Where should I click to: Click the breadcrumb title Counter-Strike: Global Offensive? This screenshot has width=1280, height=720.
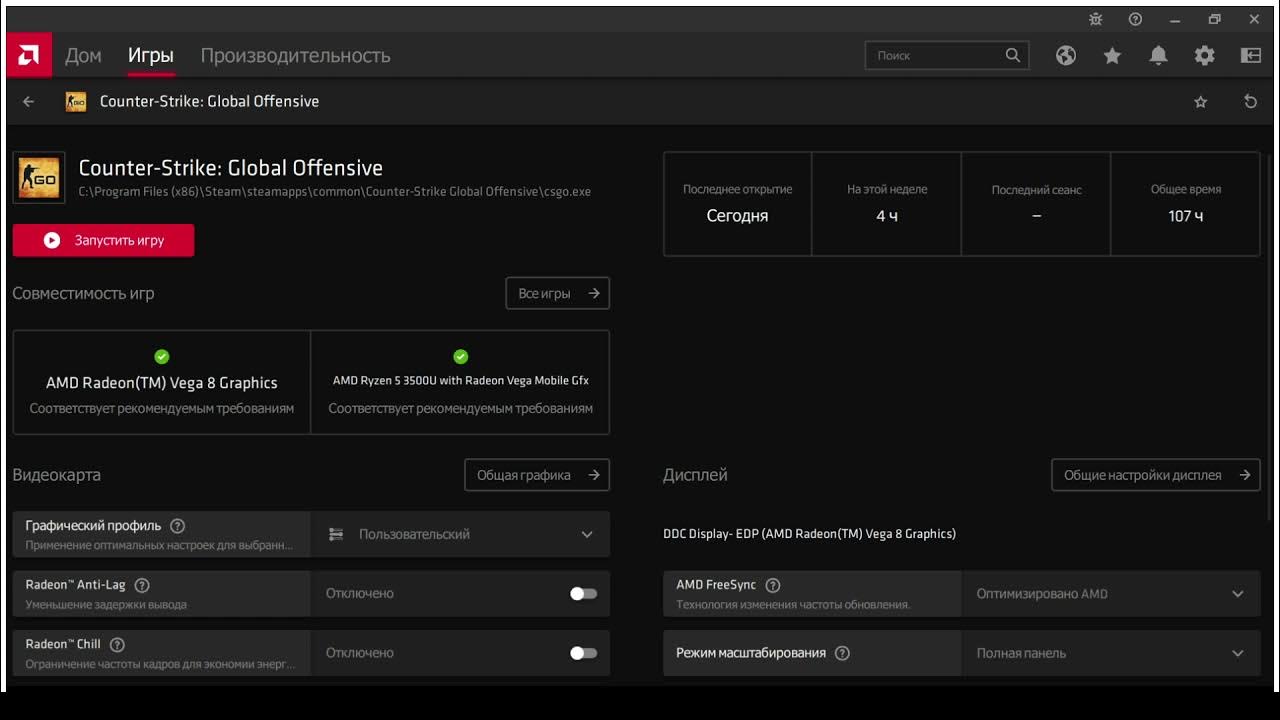pos(209,101)
